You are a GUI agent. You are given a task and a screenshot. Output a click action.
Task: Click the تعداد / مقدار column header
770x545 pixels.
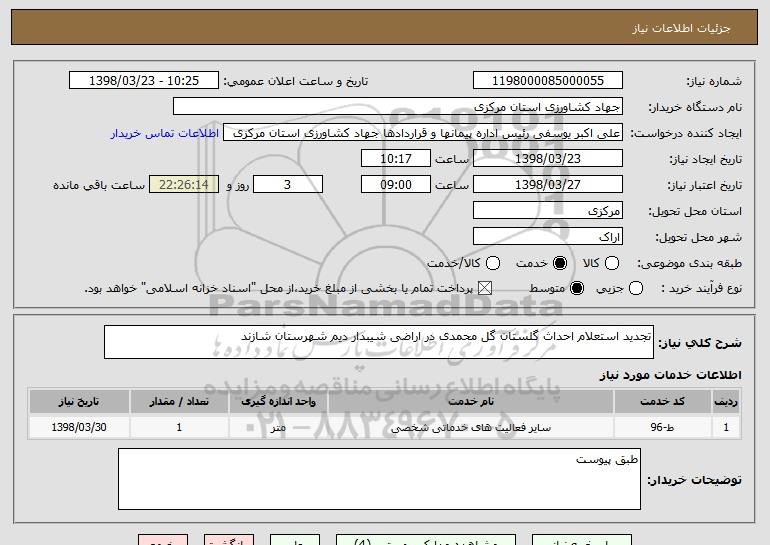[x=179, y=402]
